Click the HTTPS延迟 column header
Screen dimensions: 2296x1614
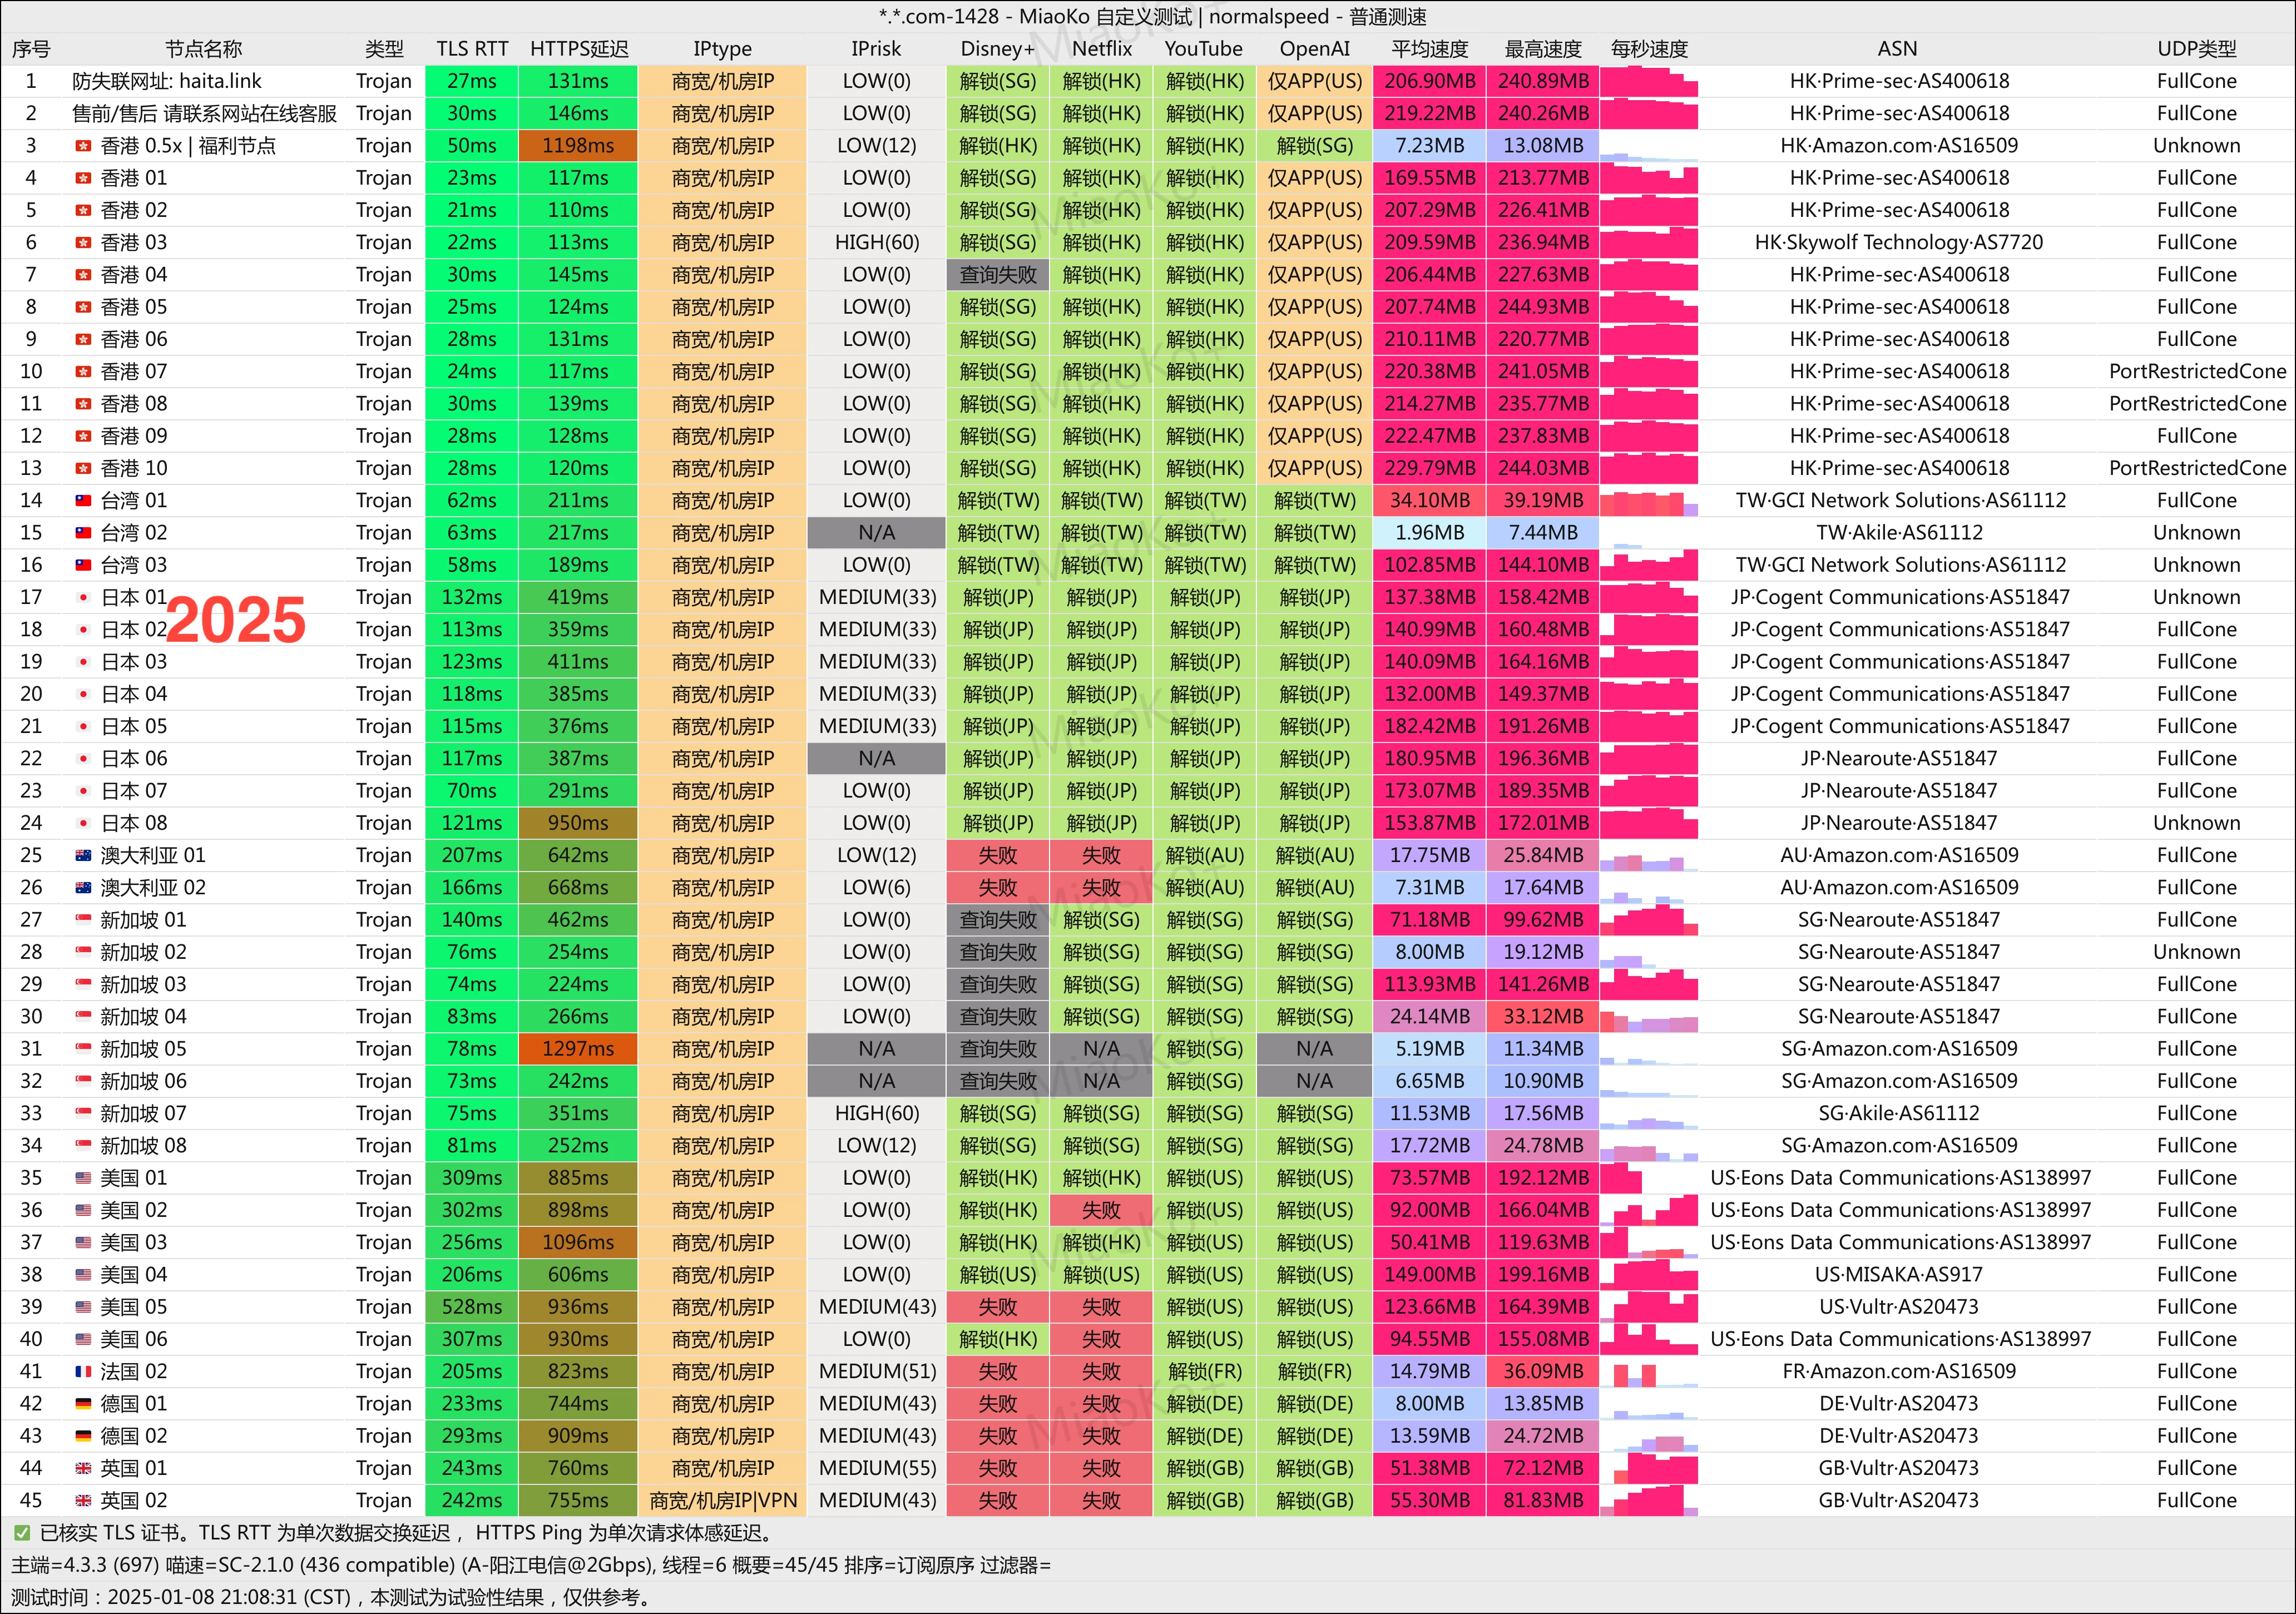tap(578, 49)
